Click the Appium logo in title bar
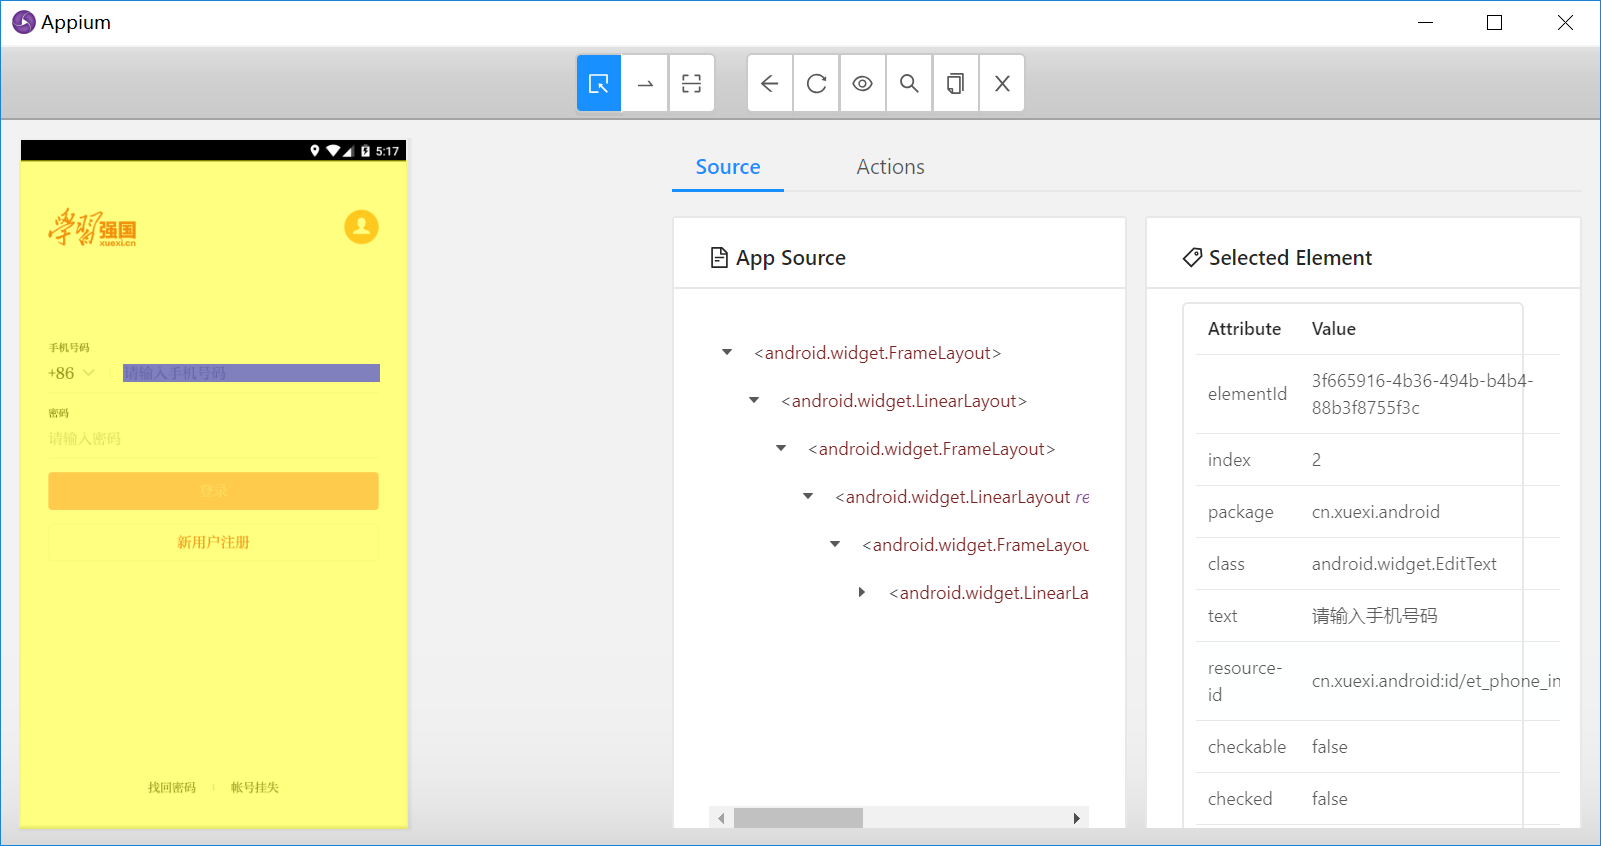The height and width of the screenshot is (846, 1601). [x=23, y=22]
